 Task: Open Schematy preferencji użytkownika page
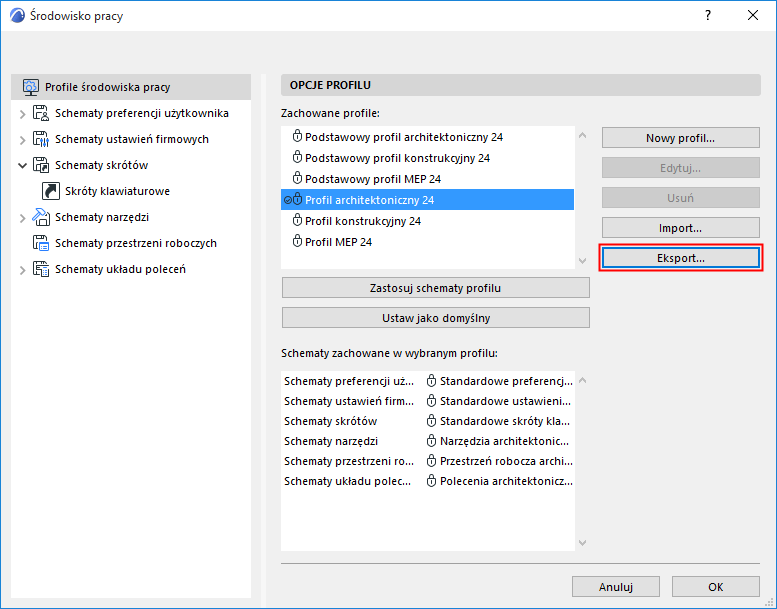click(x=142, y=113)
